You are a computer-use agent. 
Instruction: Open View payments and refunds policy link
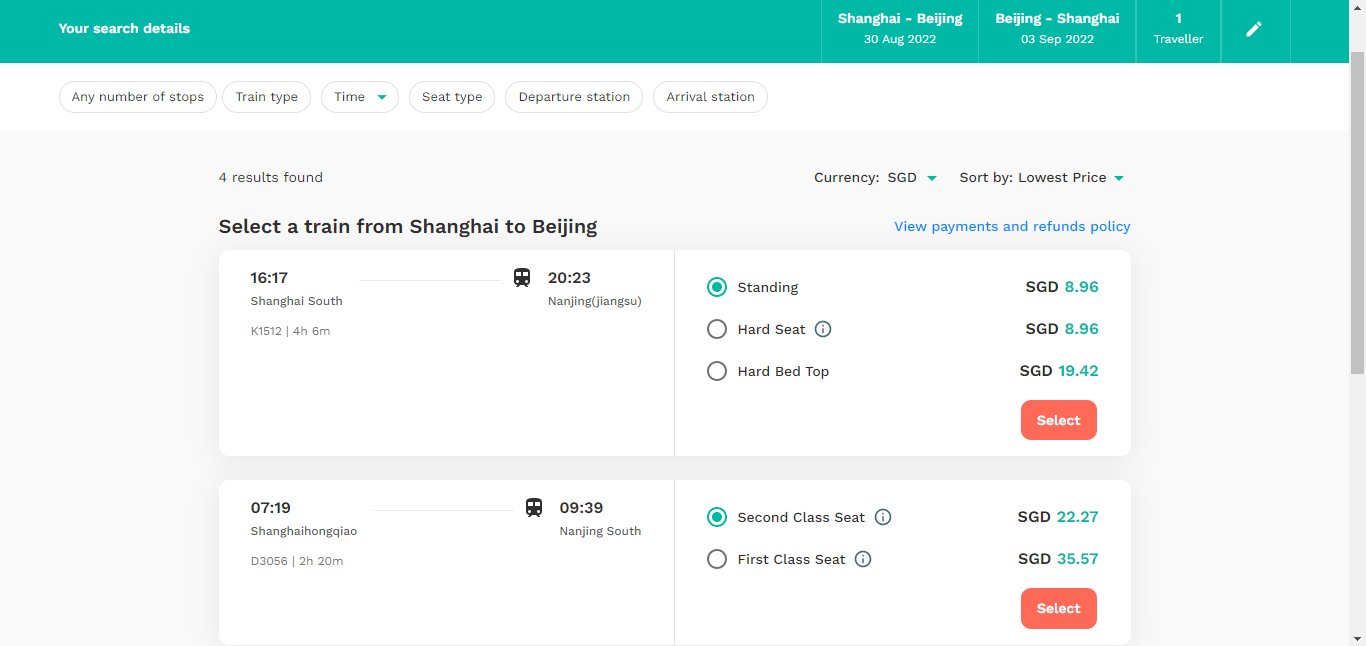pos(1012,226)
